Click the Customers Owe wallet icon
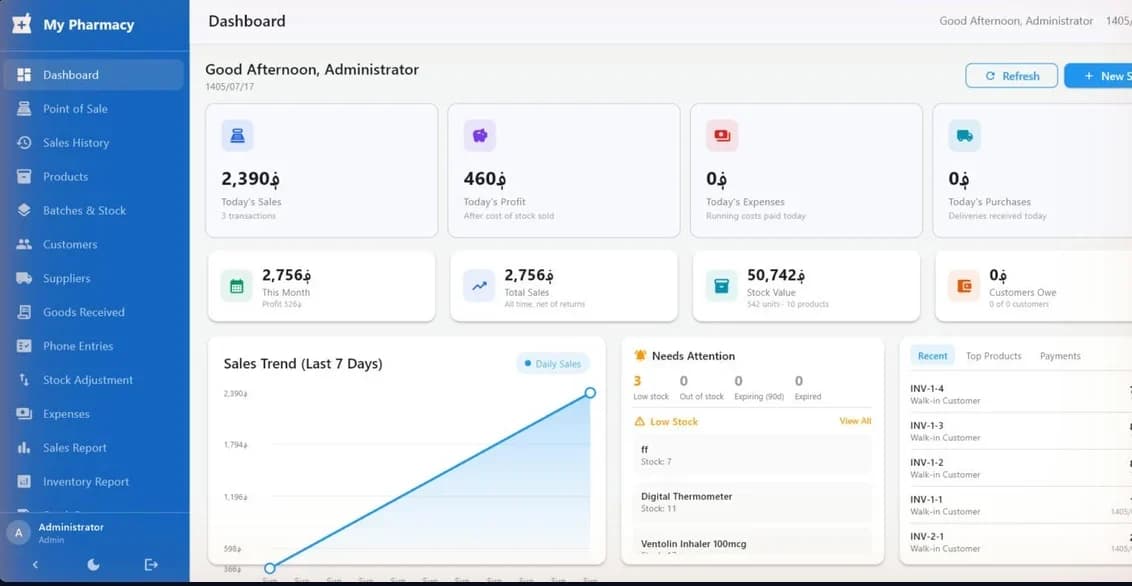This screenshot has width=1132, height=586. click(964, 286)
